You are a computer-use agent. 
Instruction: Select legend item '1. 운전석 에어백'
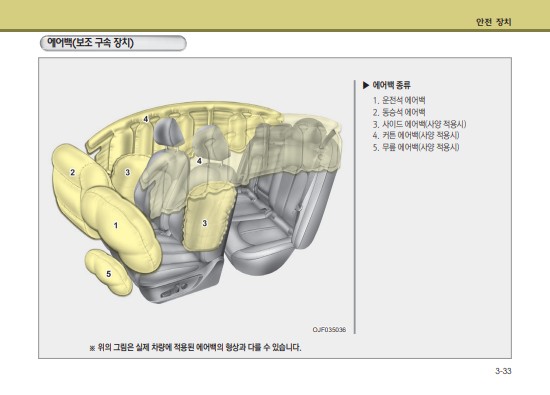point(399,100)
